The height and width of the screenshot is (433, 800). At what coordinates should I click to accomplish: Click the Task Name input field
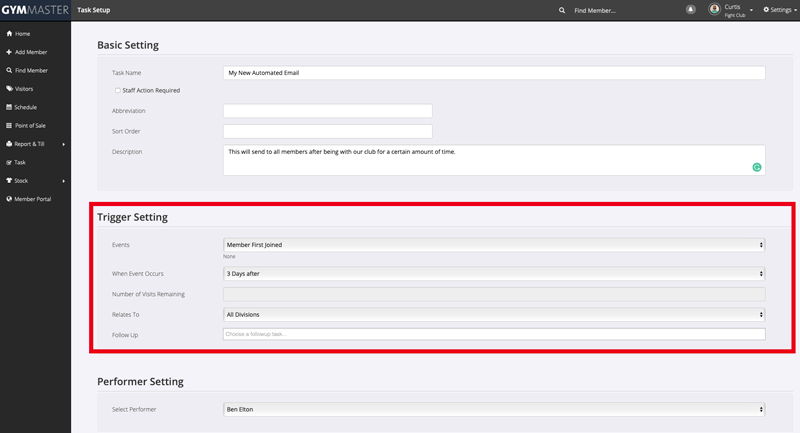[x=494, y=73]
